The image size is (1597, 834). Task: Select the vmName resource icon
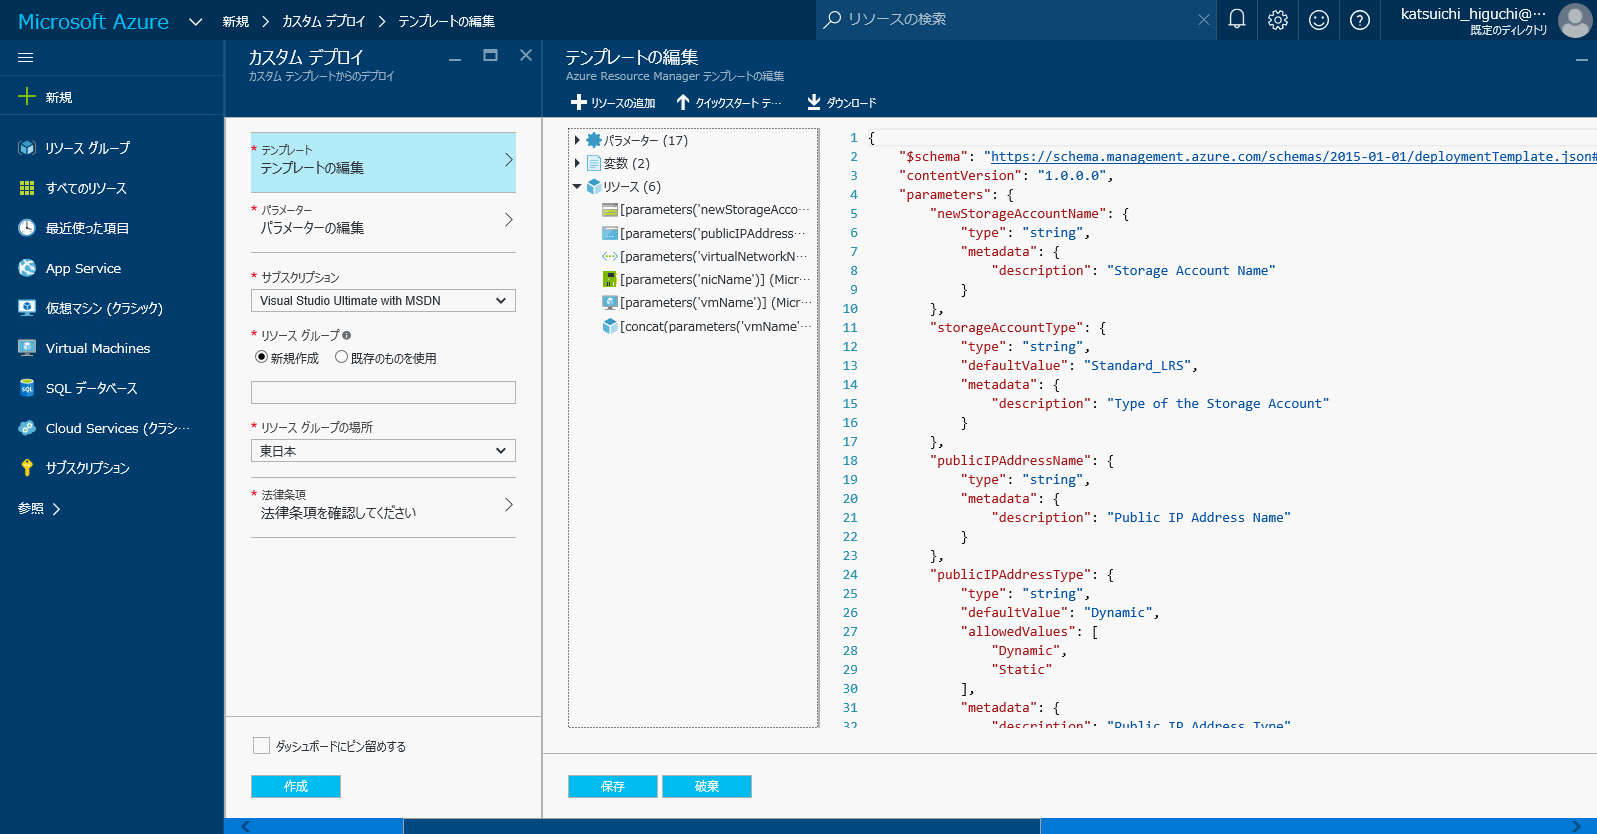(x=610, y=302)
